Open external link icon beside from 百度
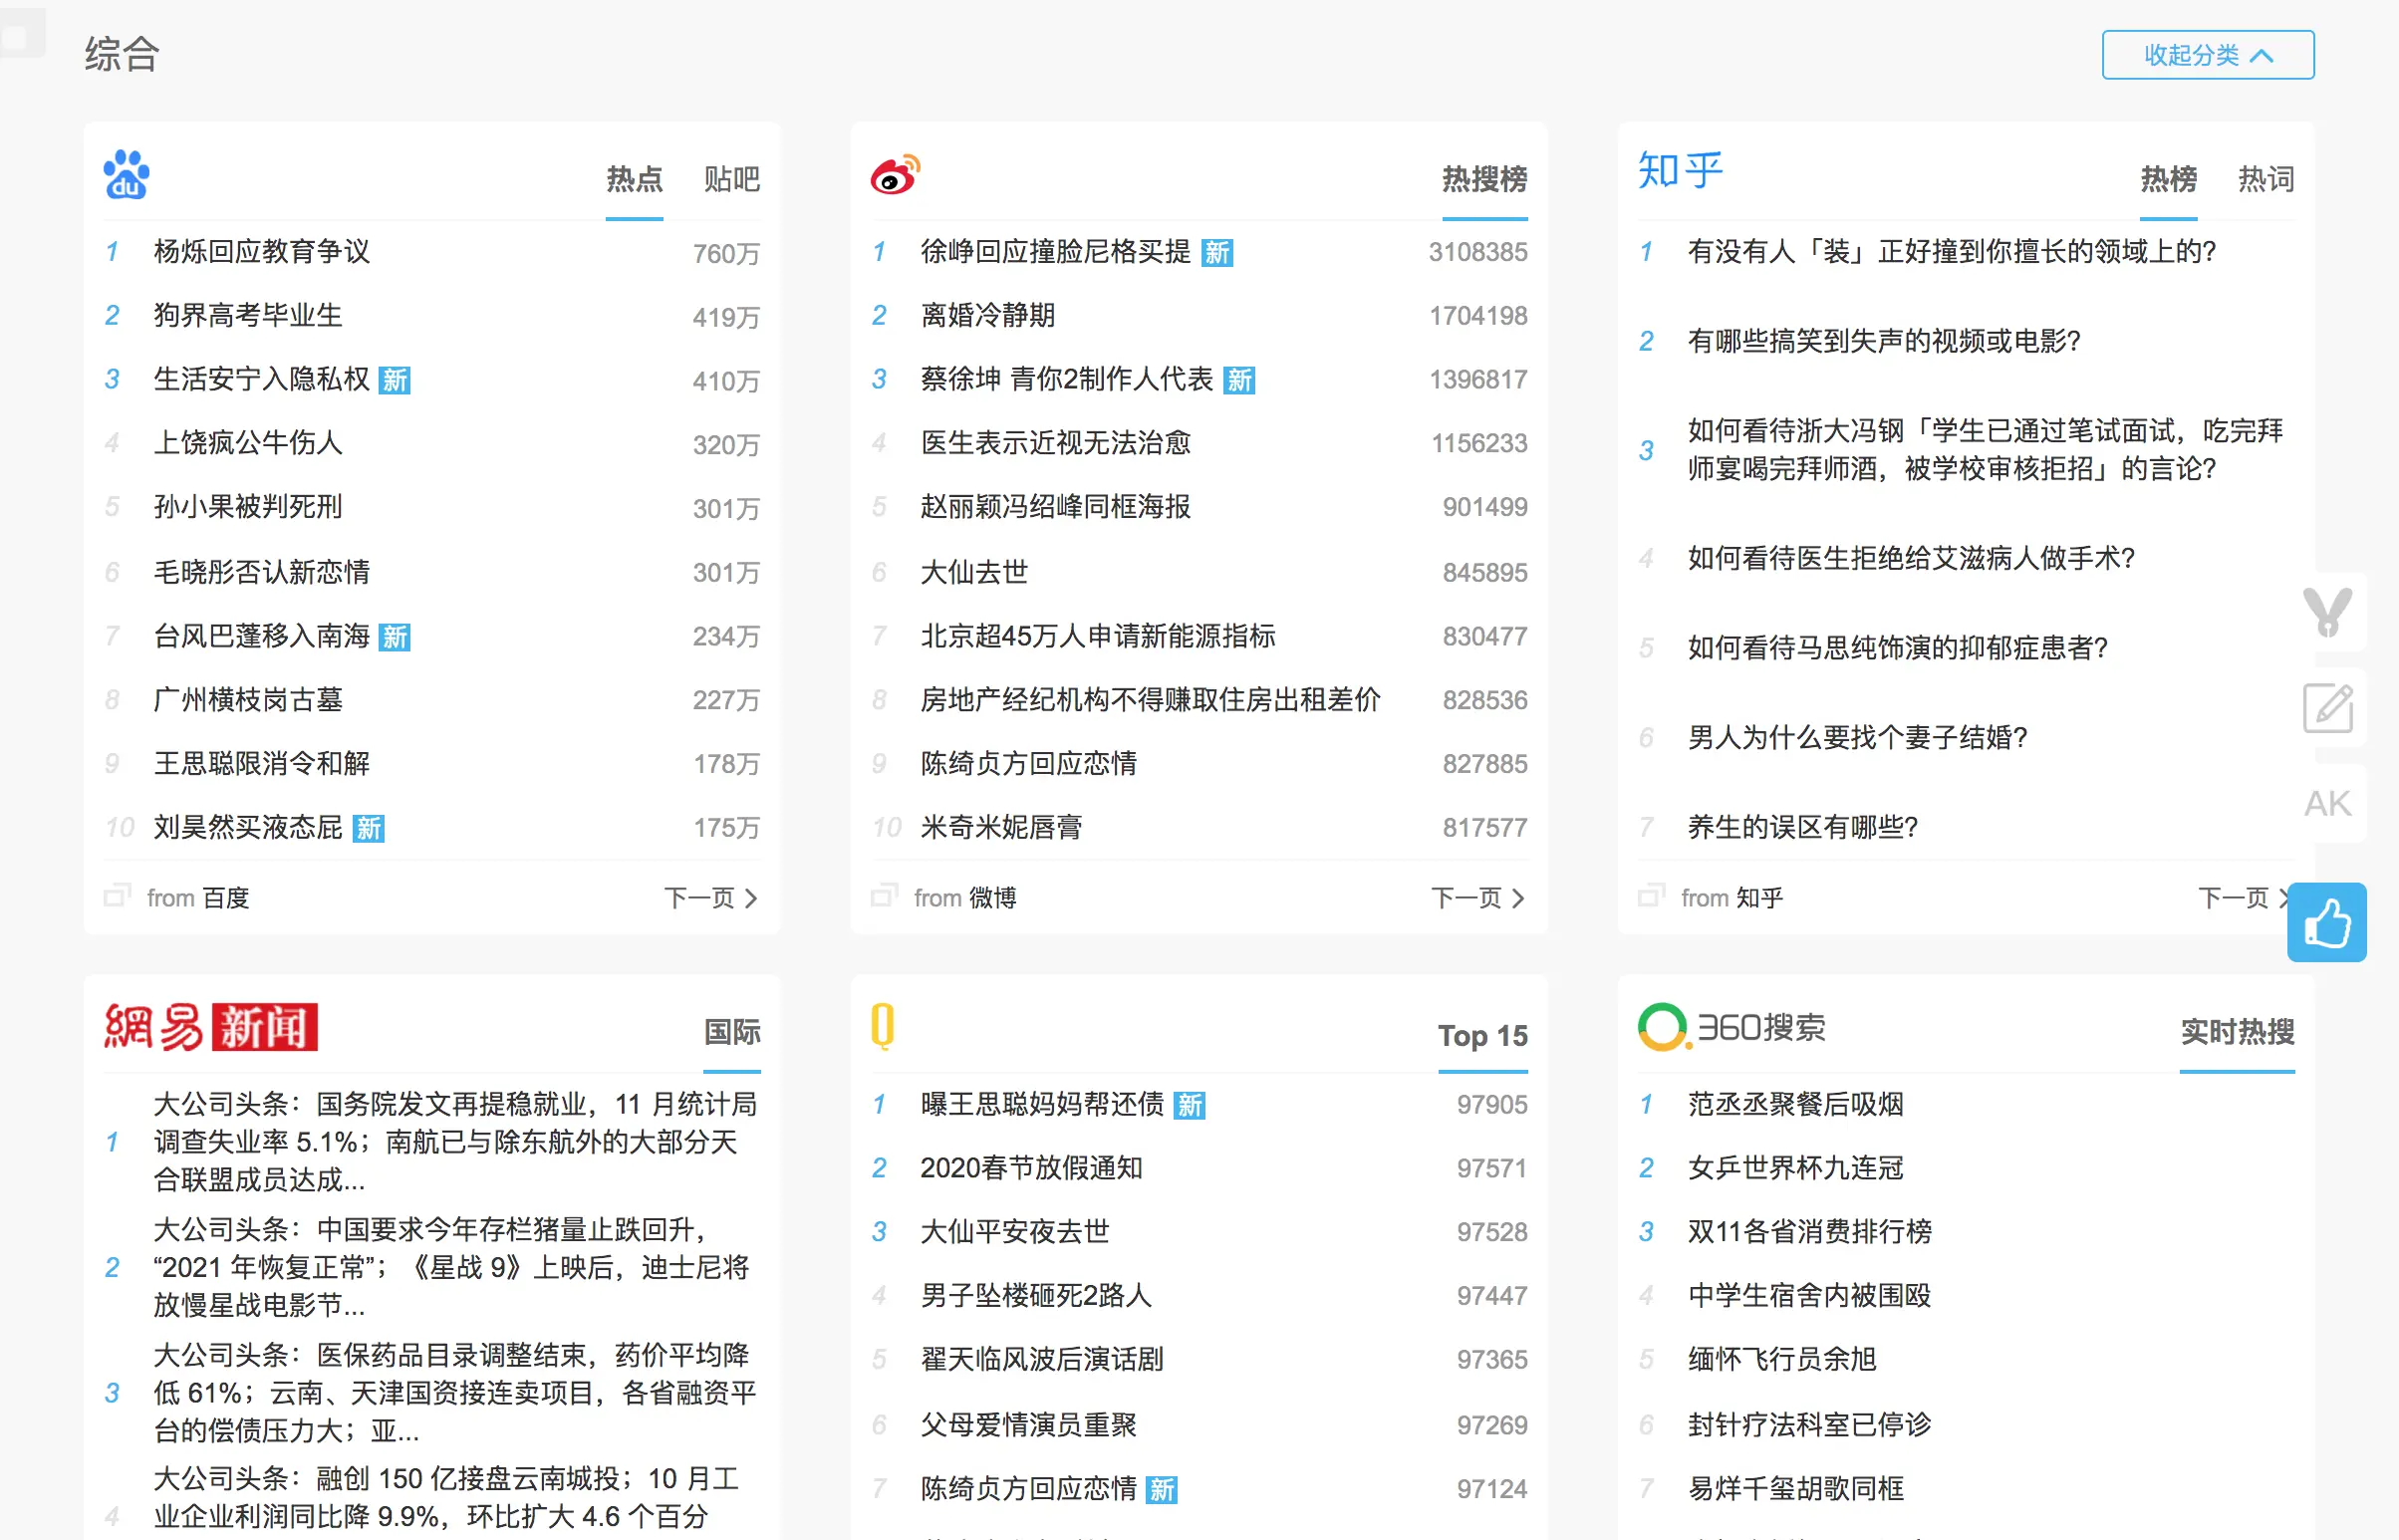Image resolution: width=2399 pixels, height=1540 pixels. pyautogui.click(x=118, y=895)
